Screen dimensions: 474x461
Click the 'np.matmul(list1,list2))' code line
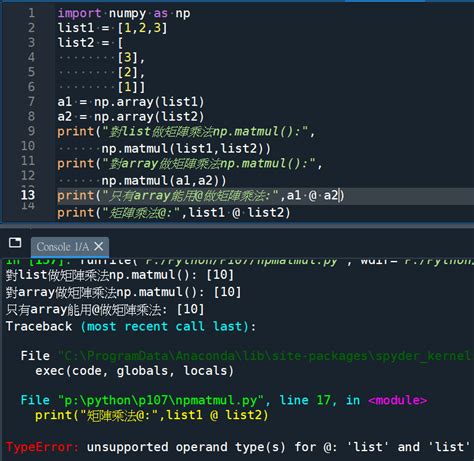click(x=186, y=148)
